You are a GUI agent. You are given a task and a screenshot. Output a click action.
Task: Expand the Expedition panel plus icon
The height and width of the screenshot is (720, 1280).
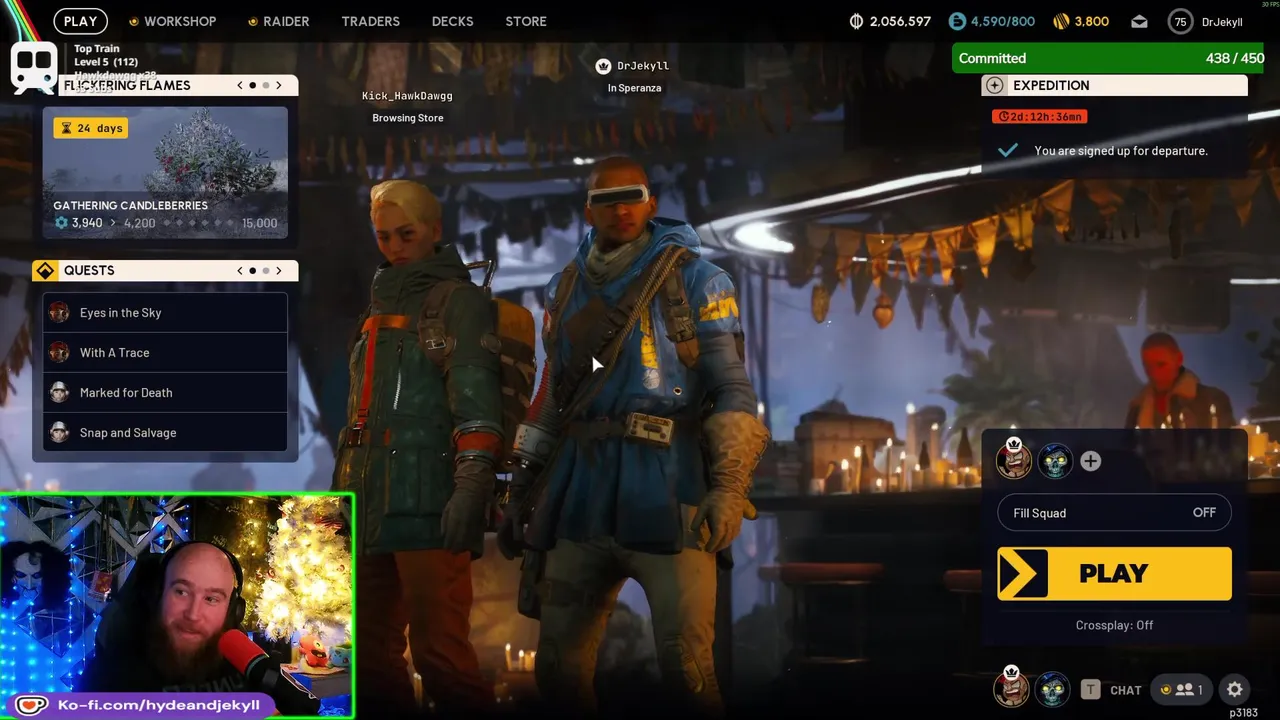pyautogui.click(x=994, y=85)
